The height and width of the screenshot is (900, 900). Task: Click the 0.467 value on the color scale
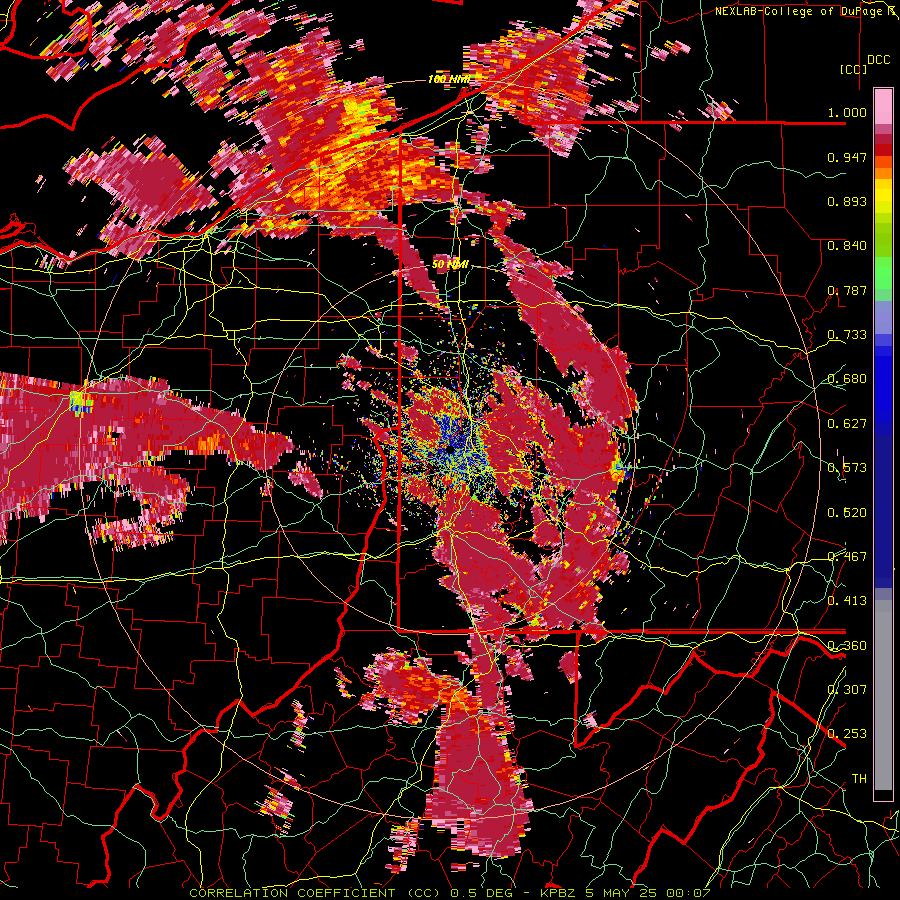pos(847,557)
